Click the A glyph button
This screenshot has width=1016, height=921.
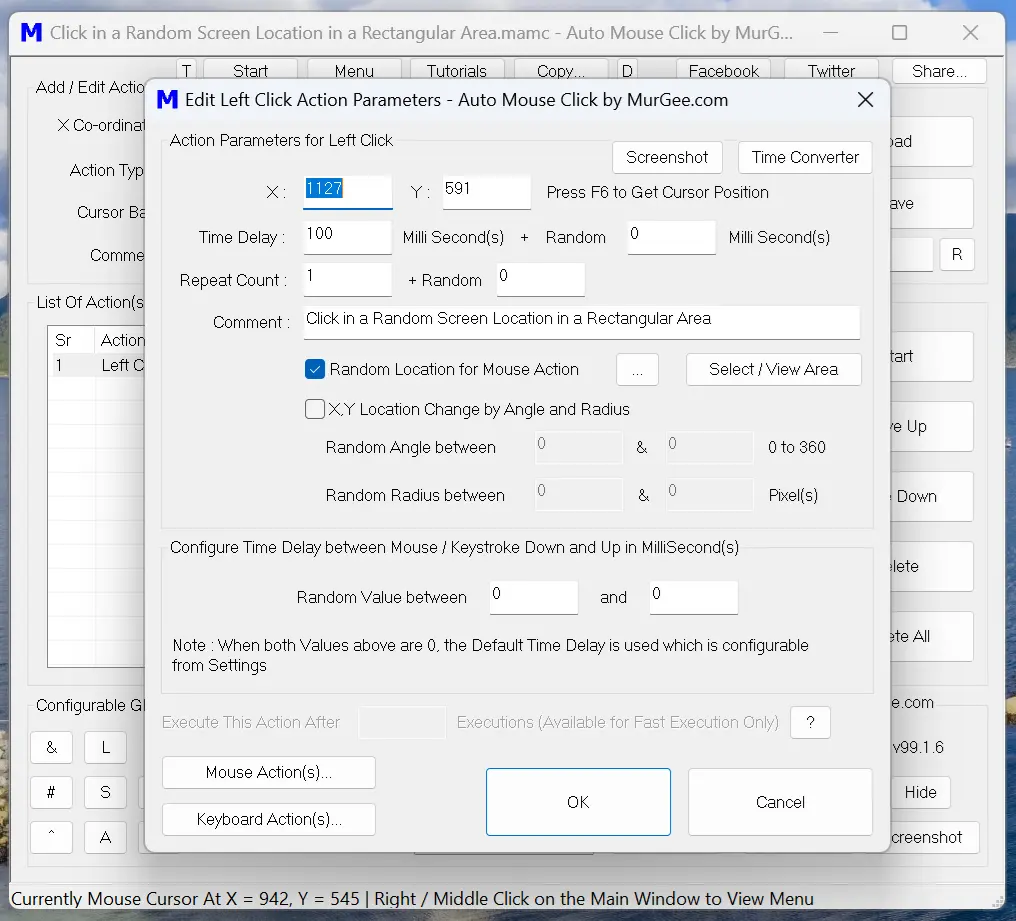point(105,837)
